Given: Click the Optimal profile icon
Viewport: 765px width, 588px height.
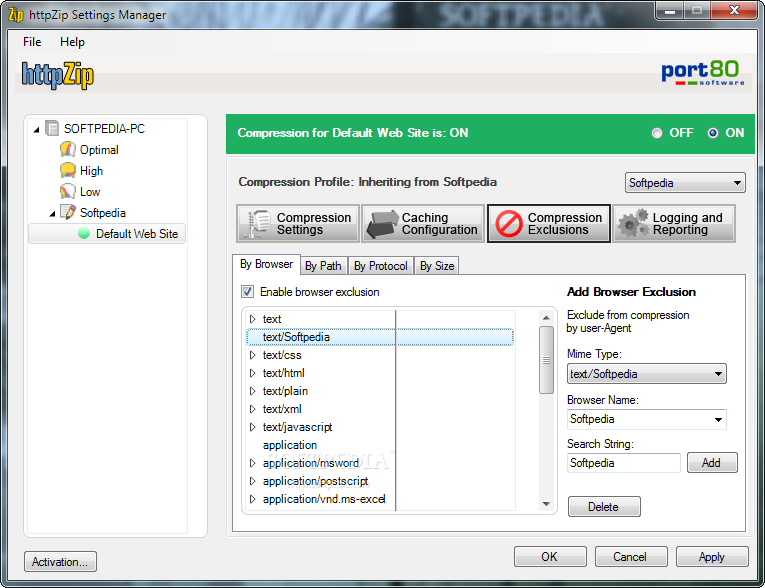Looking at the screenshot, I should 67,149.
